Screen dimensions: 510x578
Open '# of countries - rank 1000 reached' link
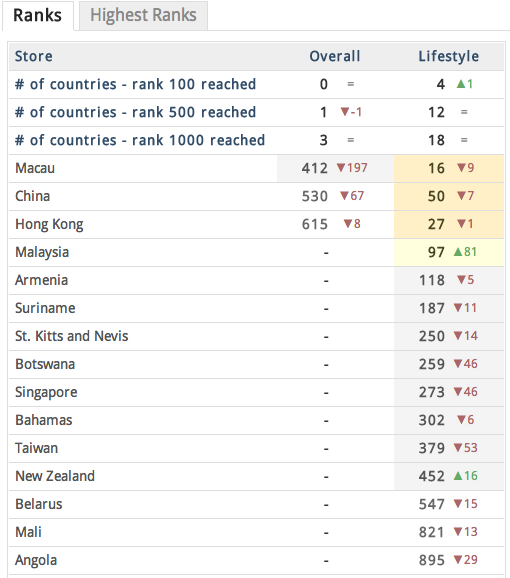(x=140, y=140)
